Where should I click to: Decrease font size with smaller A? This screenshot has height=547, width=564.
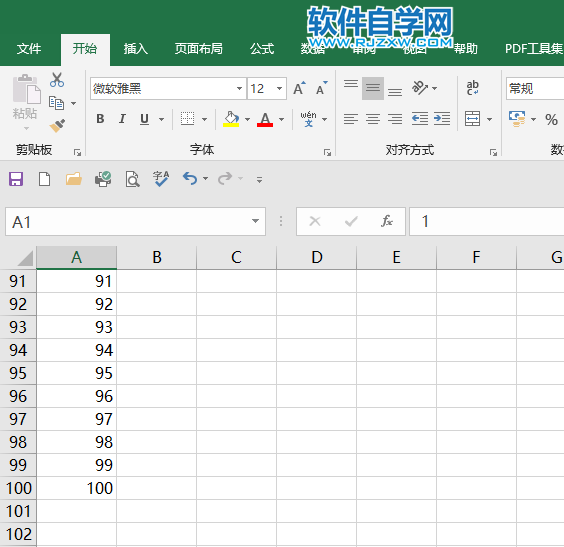[x=321, y=88]
